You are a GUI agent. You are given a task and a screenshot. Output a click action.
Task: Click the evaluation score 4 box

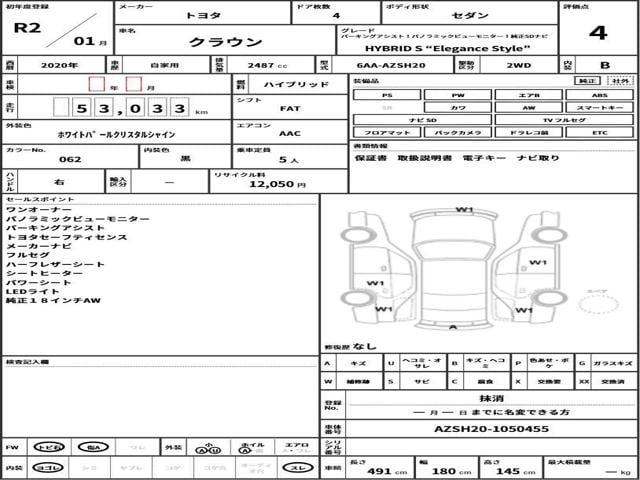597,32
